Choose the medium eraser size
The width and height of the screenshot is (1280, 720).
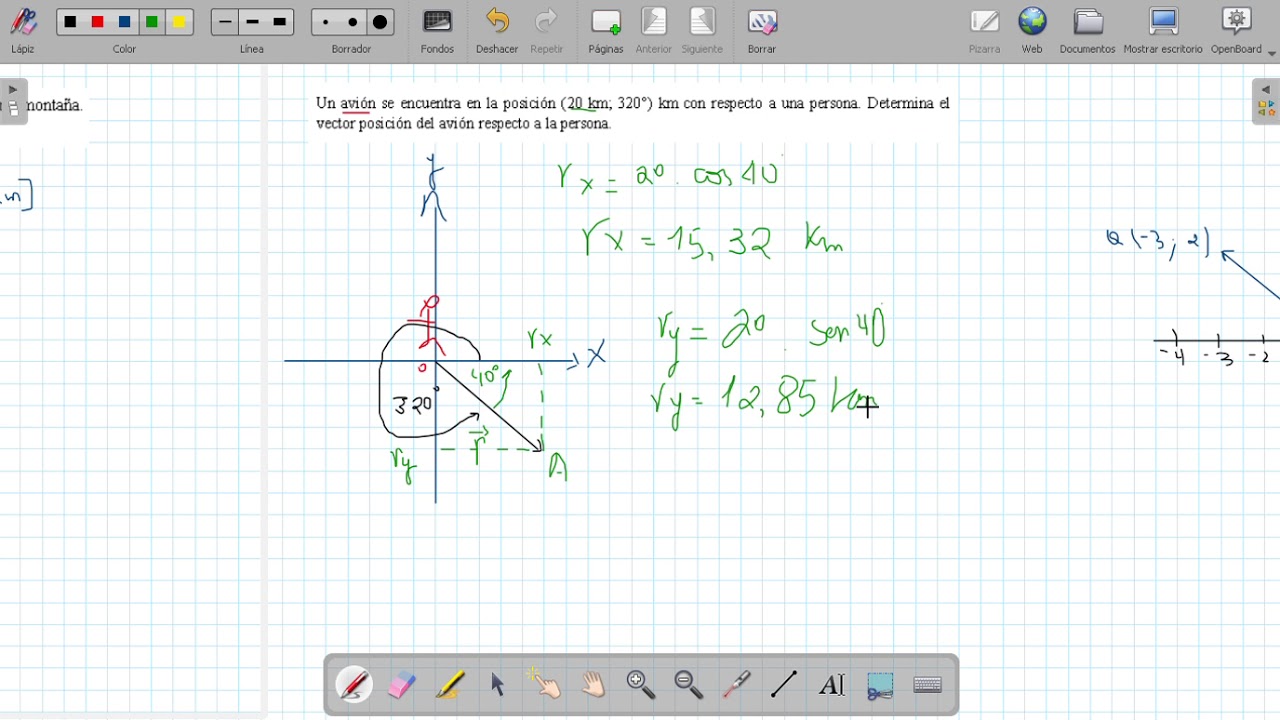352,22
